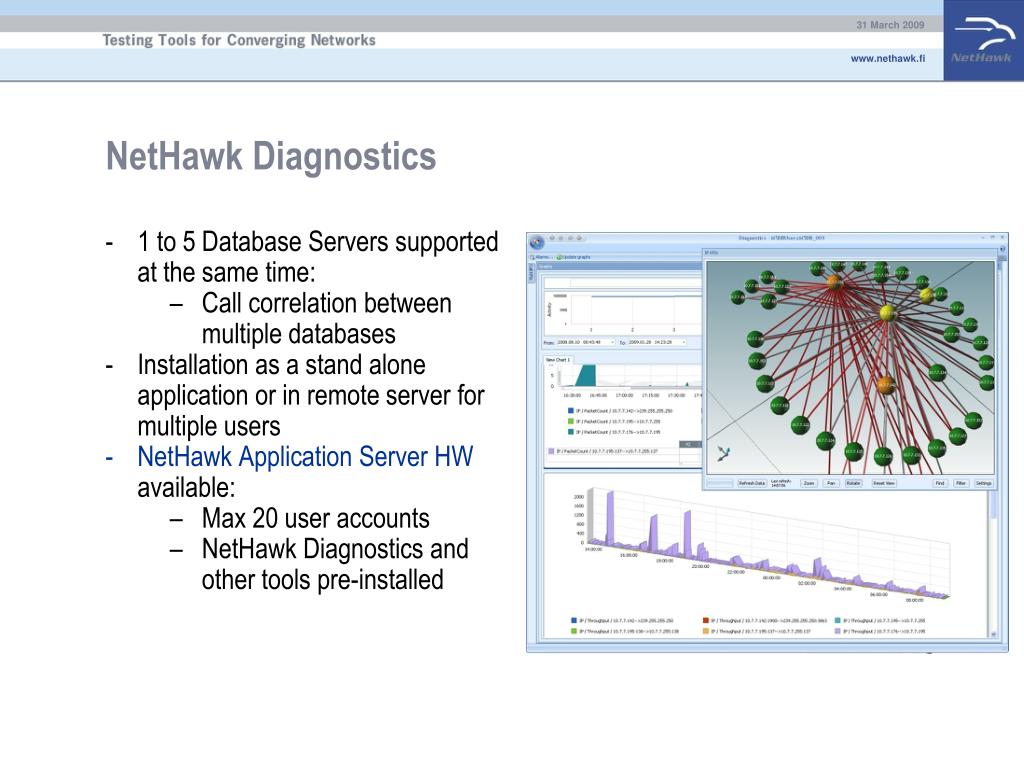This screenshot has height=768, width=1024.
Task: Click the Settings button in IP view
Action: click(x=984, y=483)
